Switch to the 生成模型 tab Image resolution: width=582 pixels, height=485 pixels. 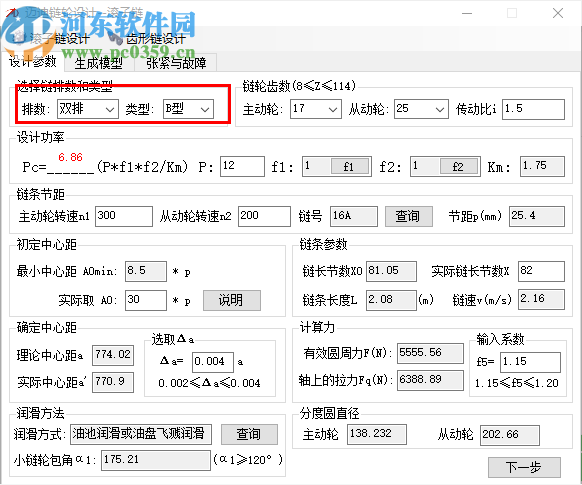click(98, 63)
